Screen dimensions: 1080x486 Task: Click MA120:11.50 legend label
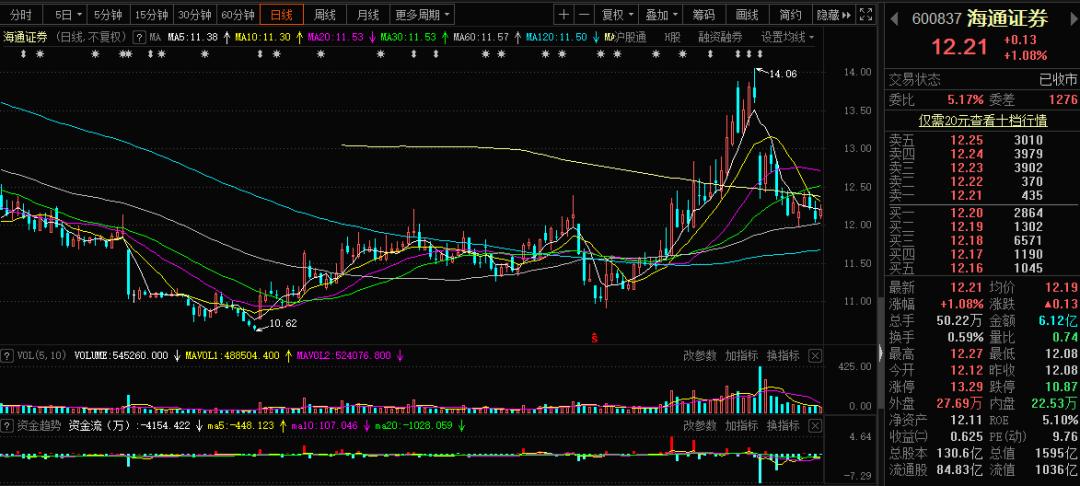(x=557, y=37)
